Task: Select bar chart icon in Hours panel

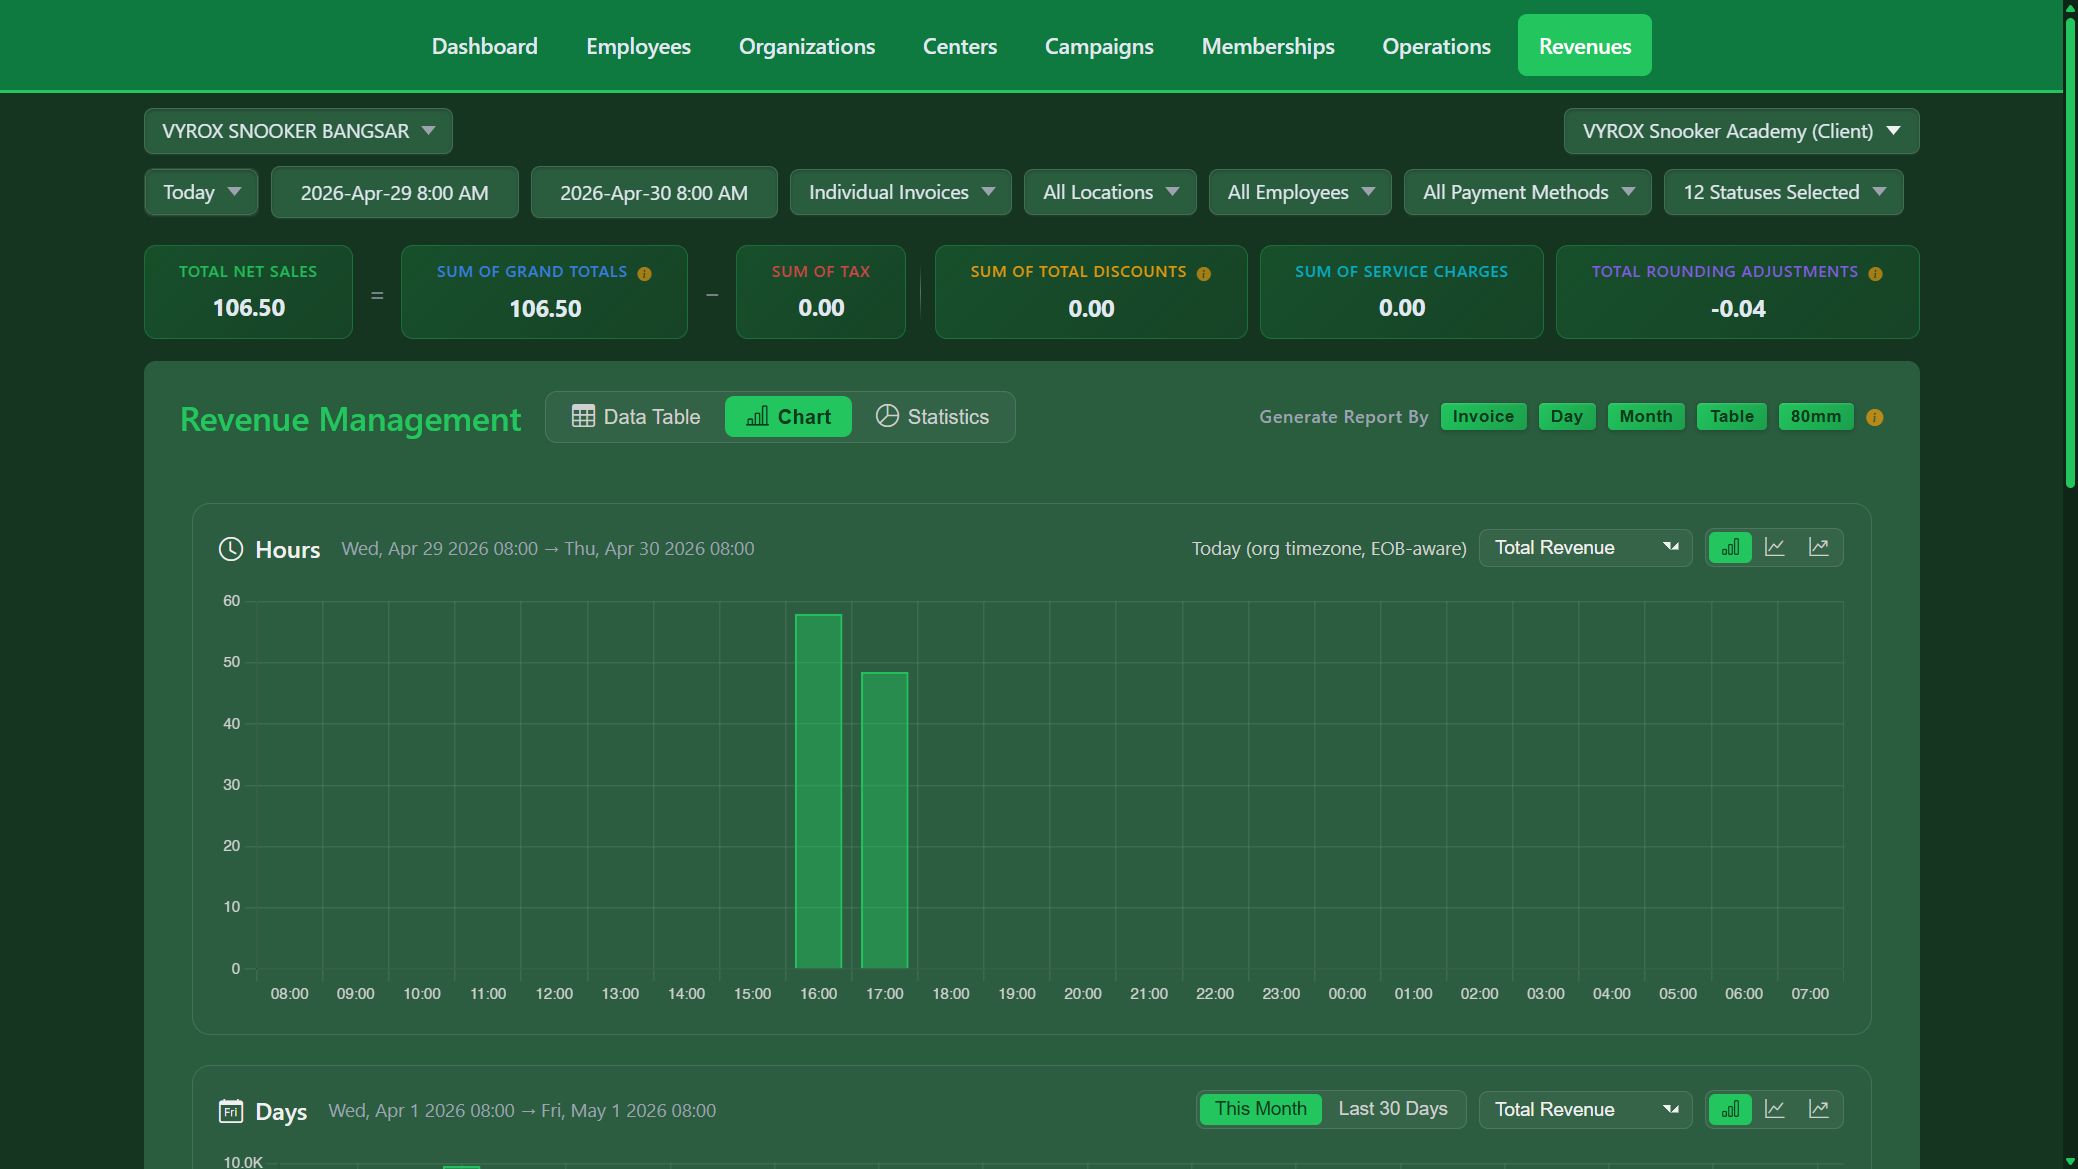Action: [x=1731, y=548]
